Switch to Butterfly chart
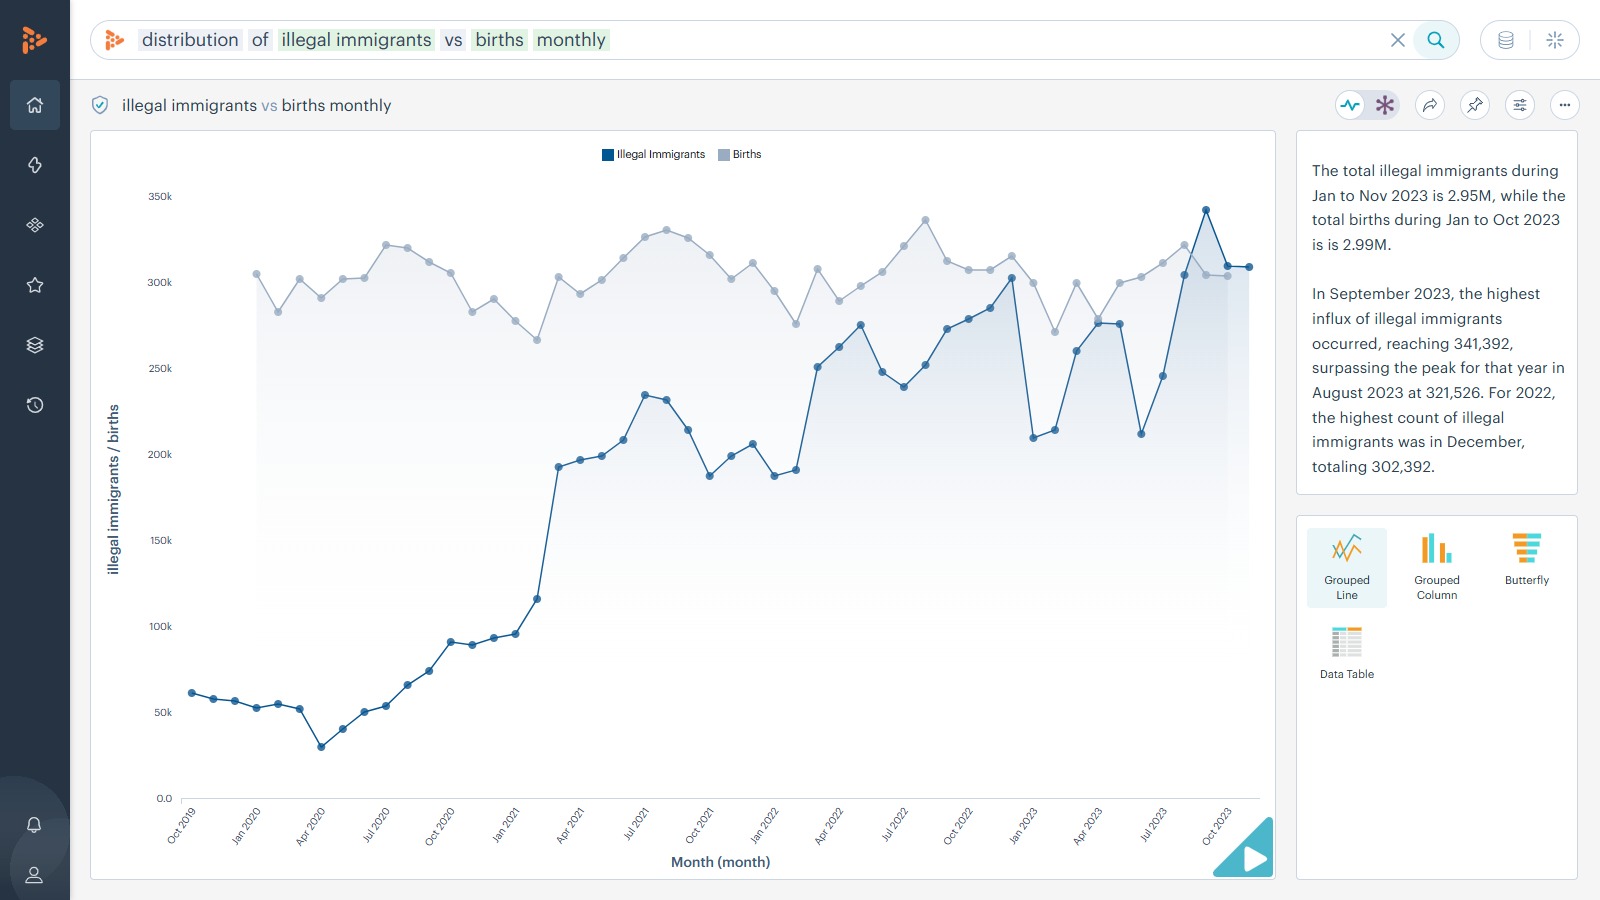 click(1527, 560)
